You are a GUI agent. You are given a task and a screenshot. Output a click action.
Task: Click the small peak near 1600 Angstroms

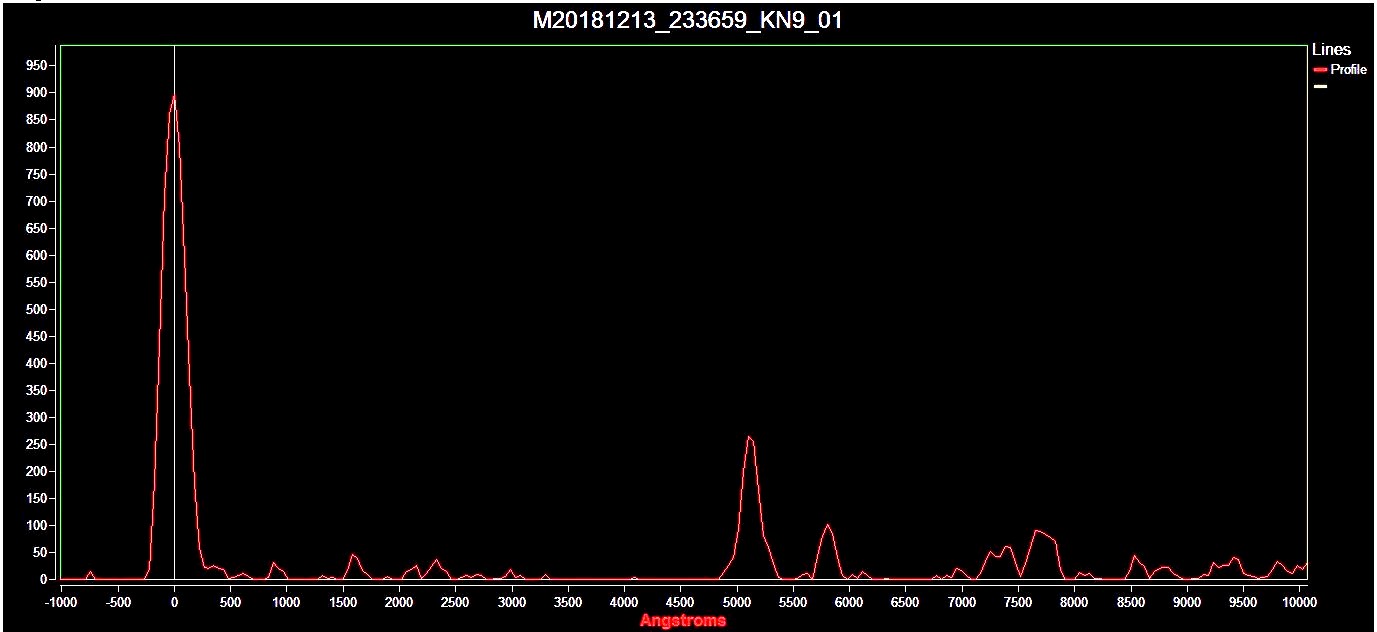tap(352, 554)
